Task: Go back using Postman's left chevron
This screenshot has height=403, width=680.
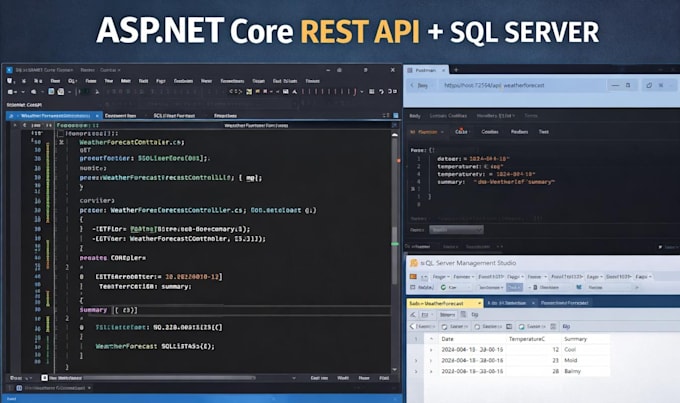Action: tap(412, 85)
